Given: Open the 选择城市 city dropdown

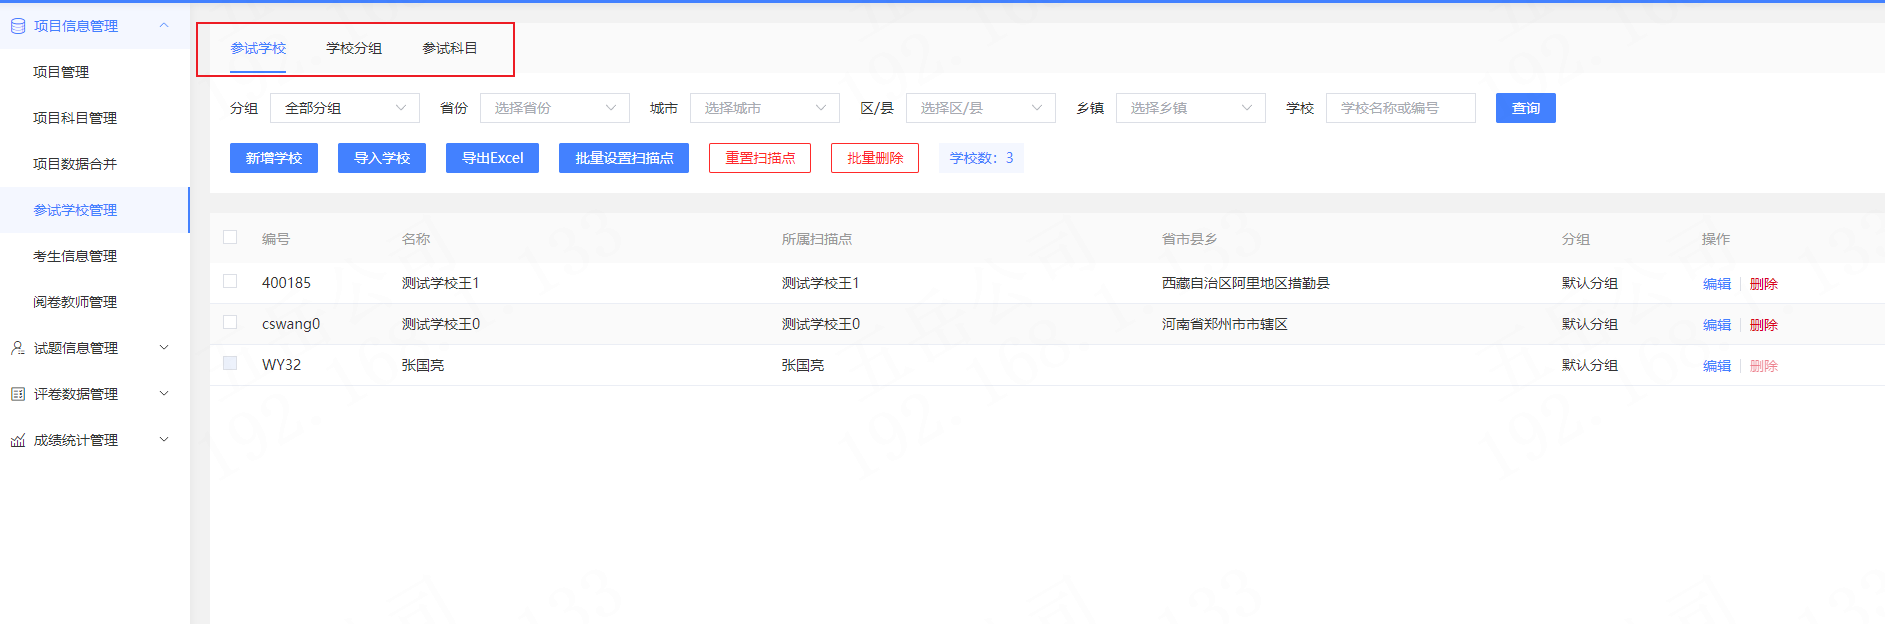Looking at the screenshot, I should pos(764,108).
